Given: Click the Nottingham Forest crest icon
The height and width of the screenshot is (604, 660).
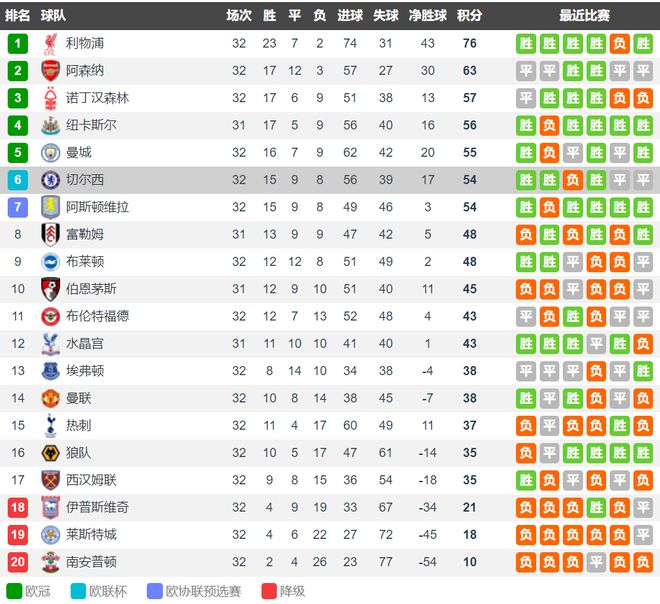Looking at the screenshot, I should tap(50, 98).
